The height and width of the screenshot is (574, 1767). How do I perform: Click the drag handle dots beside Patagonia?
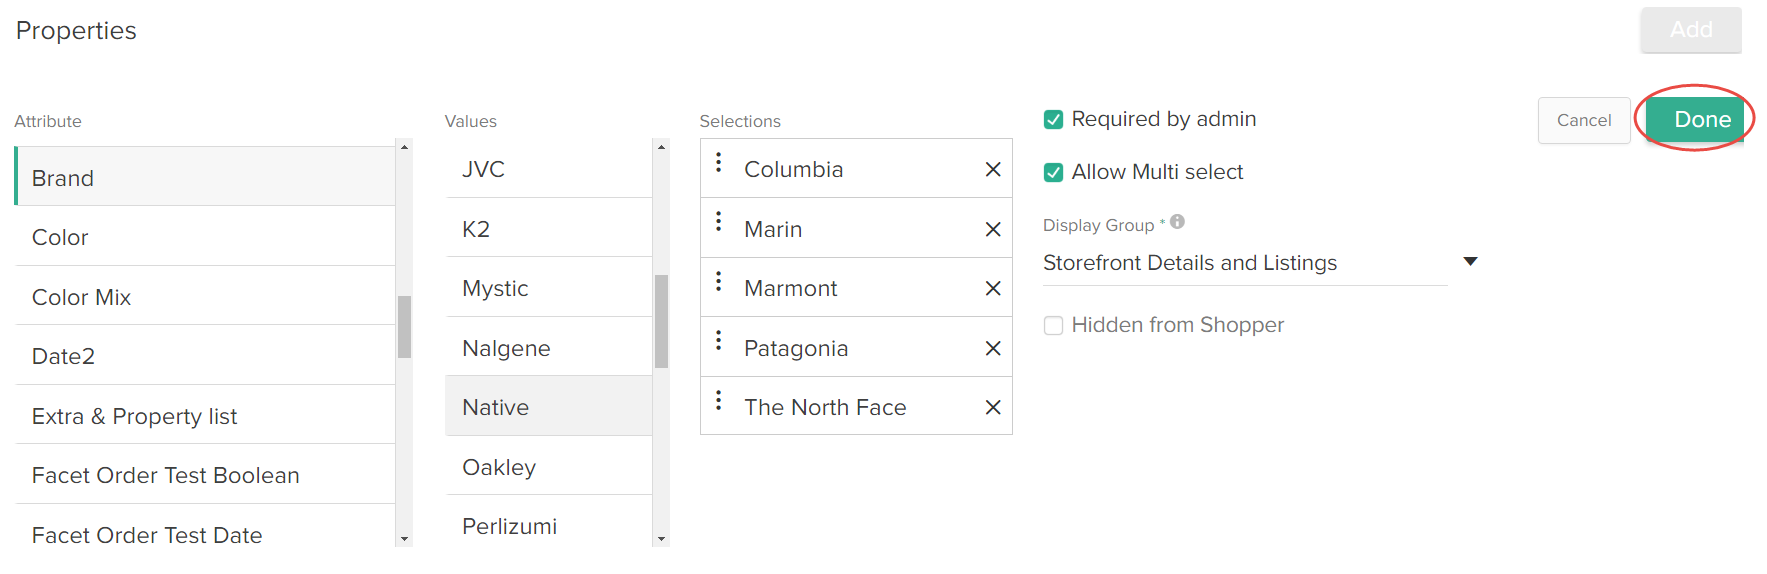click(718, 340)
